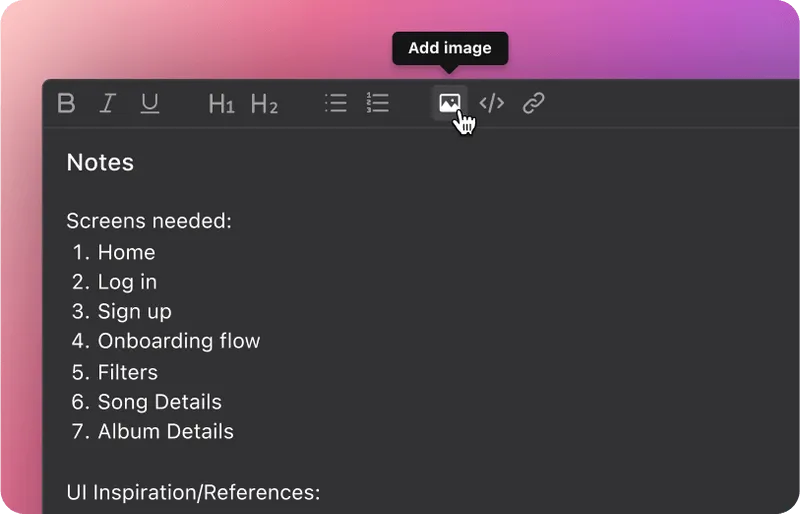Select the "Sign up" list entry

click(x=134, y=311)
